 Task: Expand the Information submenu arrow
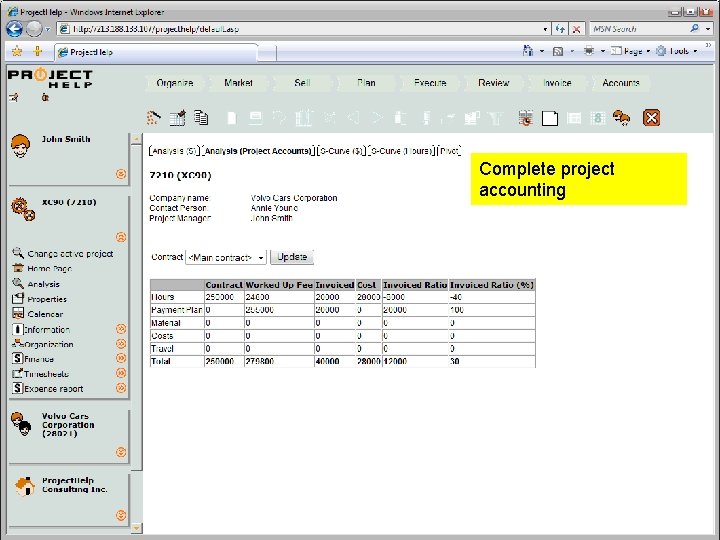point(121,329)
